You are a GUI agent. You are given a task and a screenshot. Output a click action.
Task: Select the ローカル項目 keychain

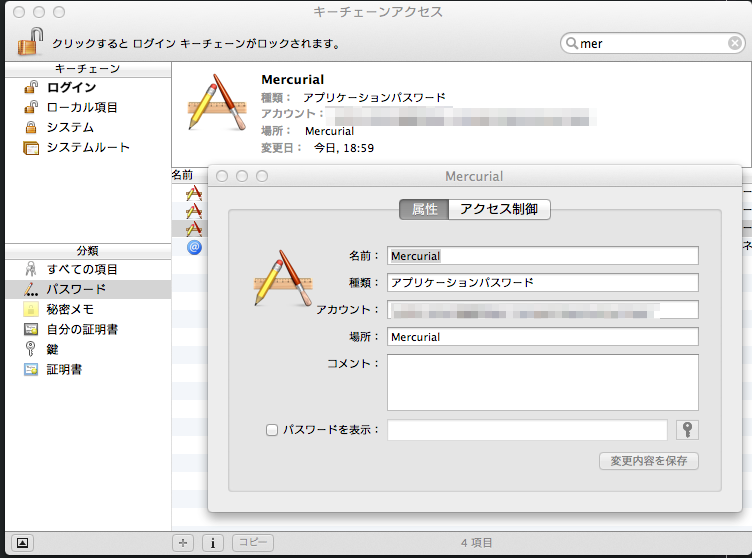click(88, 107)
